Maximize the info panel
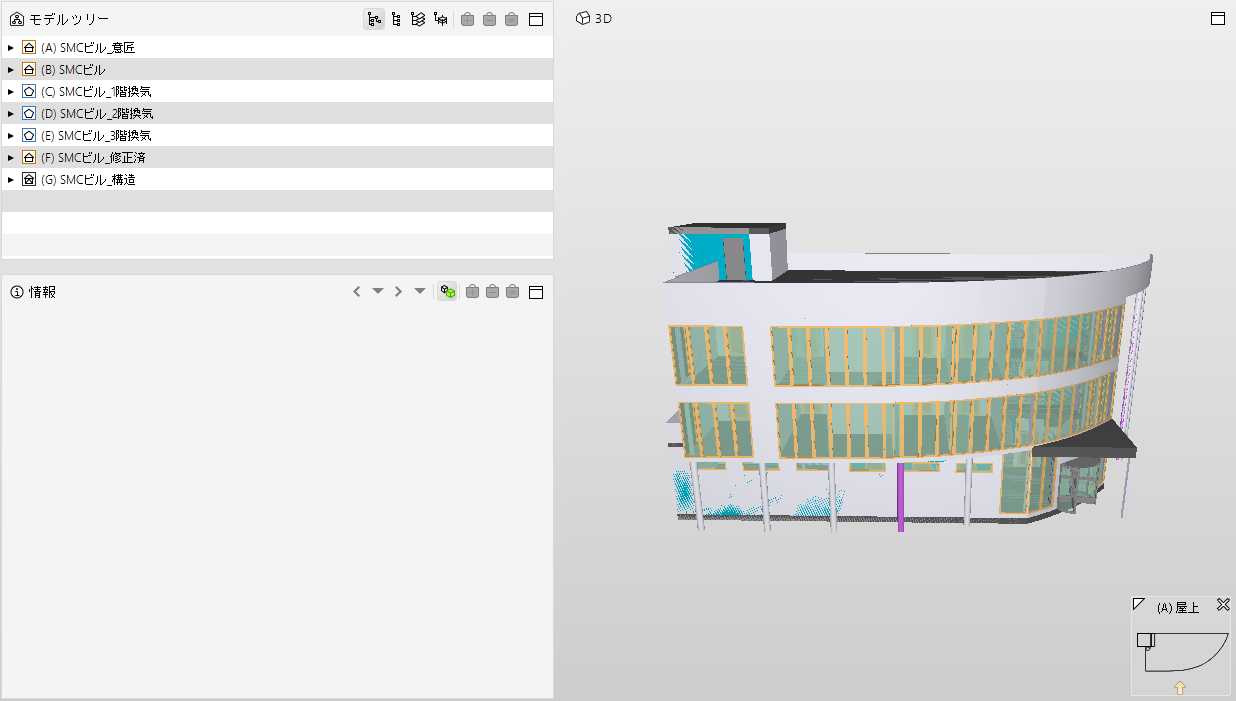Screen dimensions: 1236x701 point(536,292)
